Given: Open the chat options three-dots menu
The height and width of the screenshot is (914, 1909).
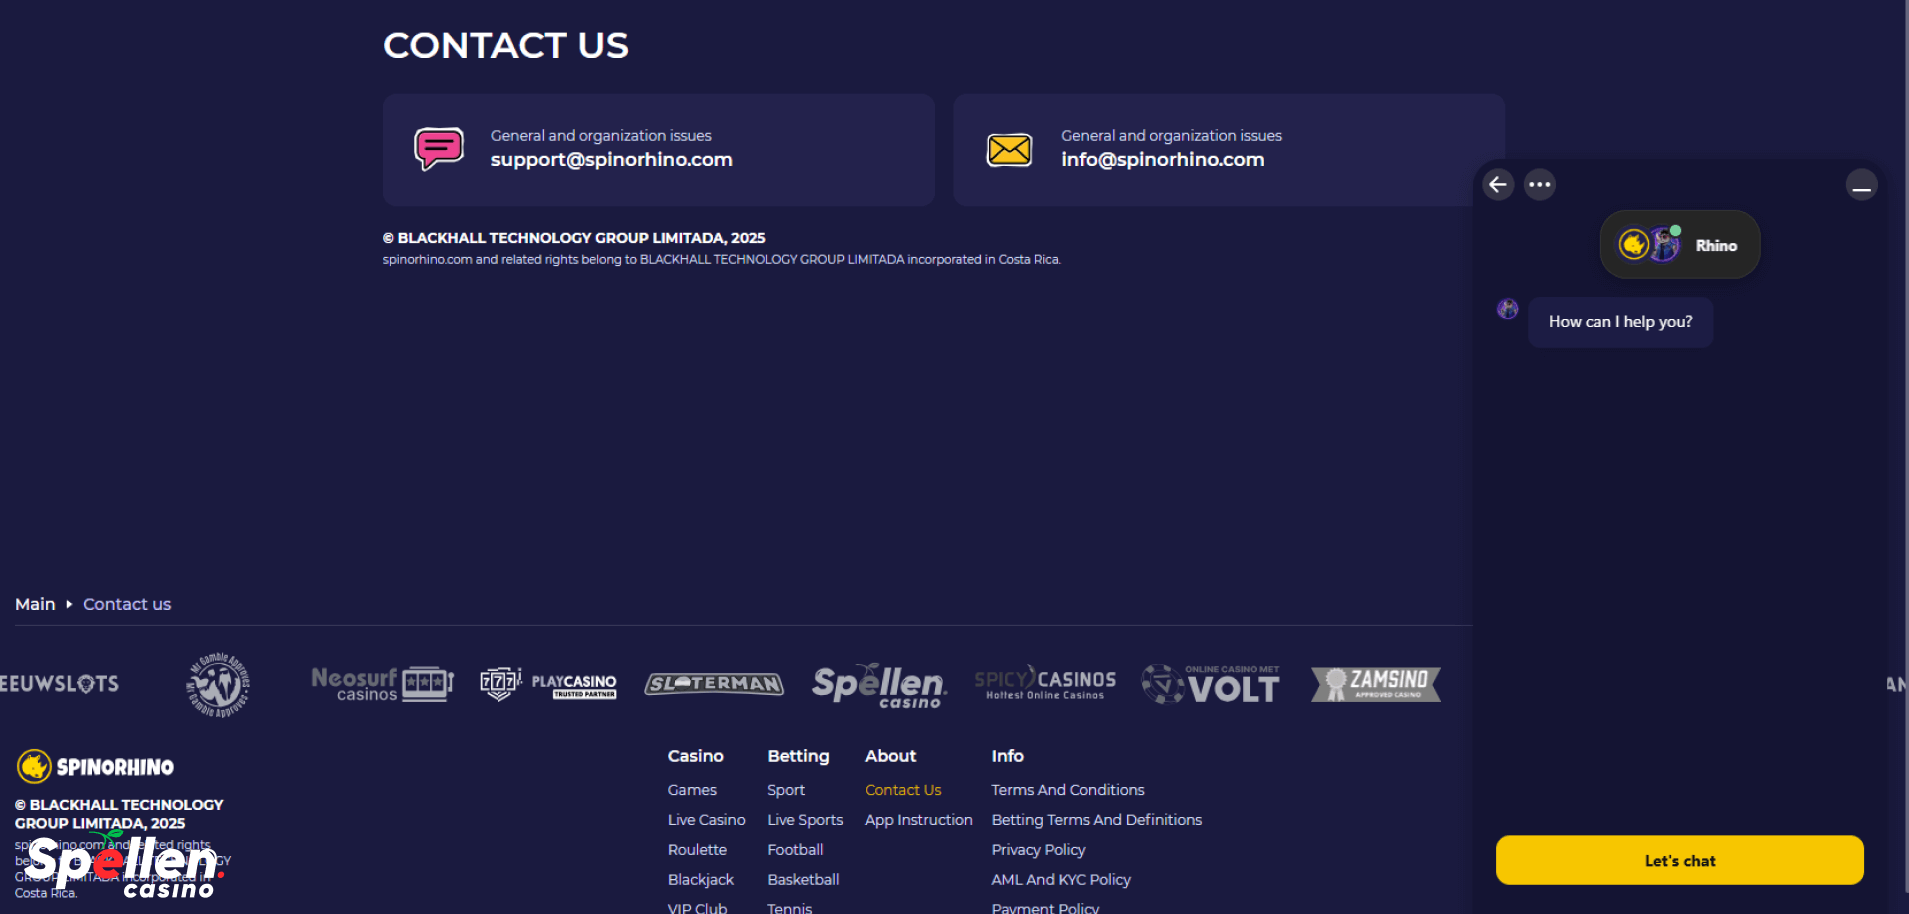Looking at the screenshot, I should click(1540, 185).
